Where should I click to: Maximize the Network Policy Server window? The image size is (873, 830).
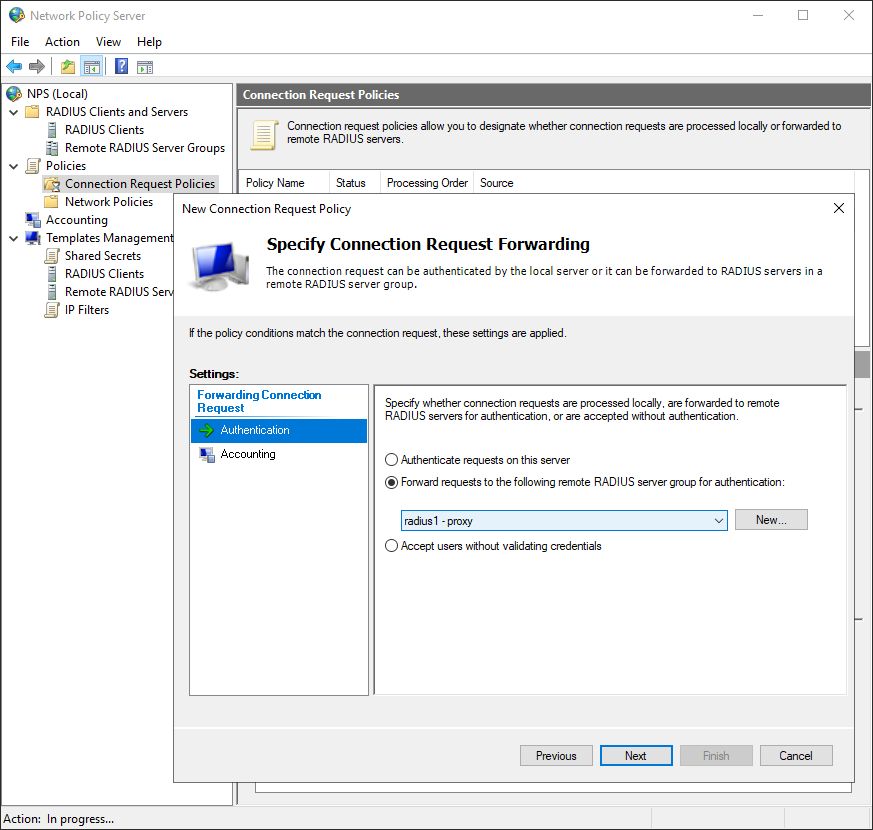click(x=803, y=15)
